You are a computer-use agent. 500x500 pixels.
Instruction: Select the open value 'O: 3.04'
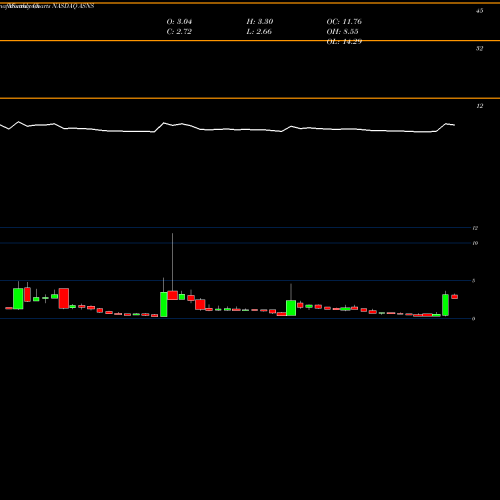(x=179, y=22)
